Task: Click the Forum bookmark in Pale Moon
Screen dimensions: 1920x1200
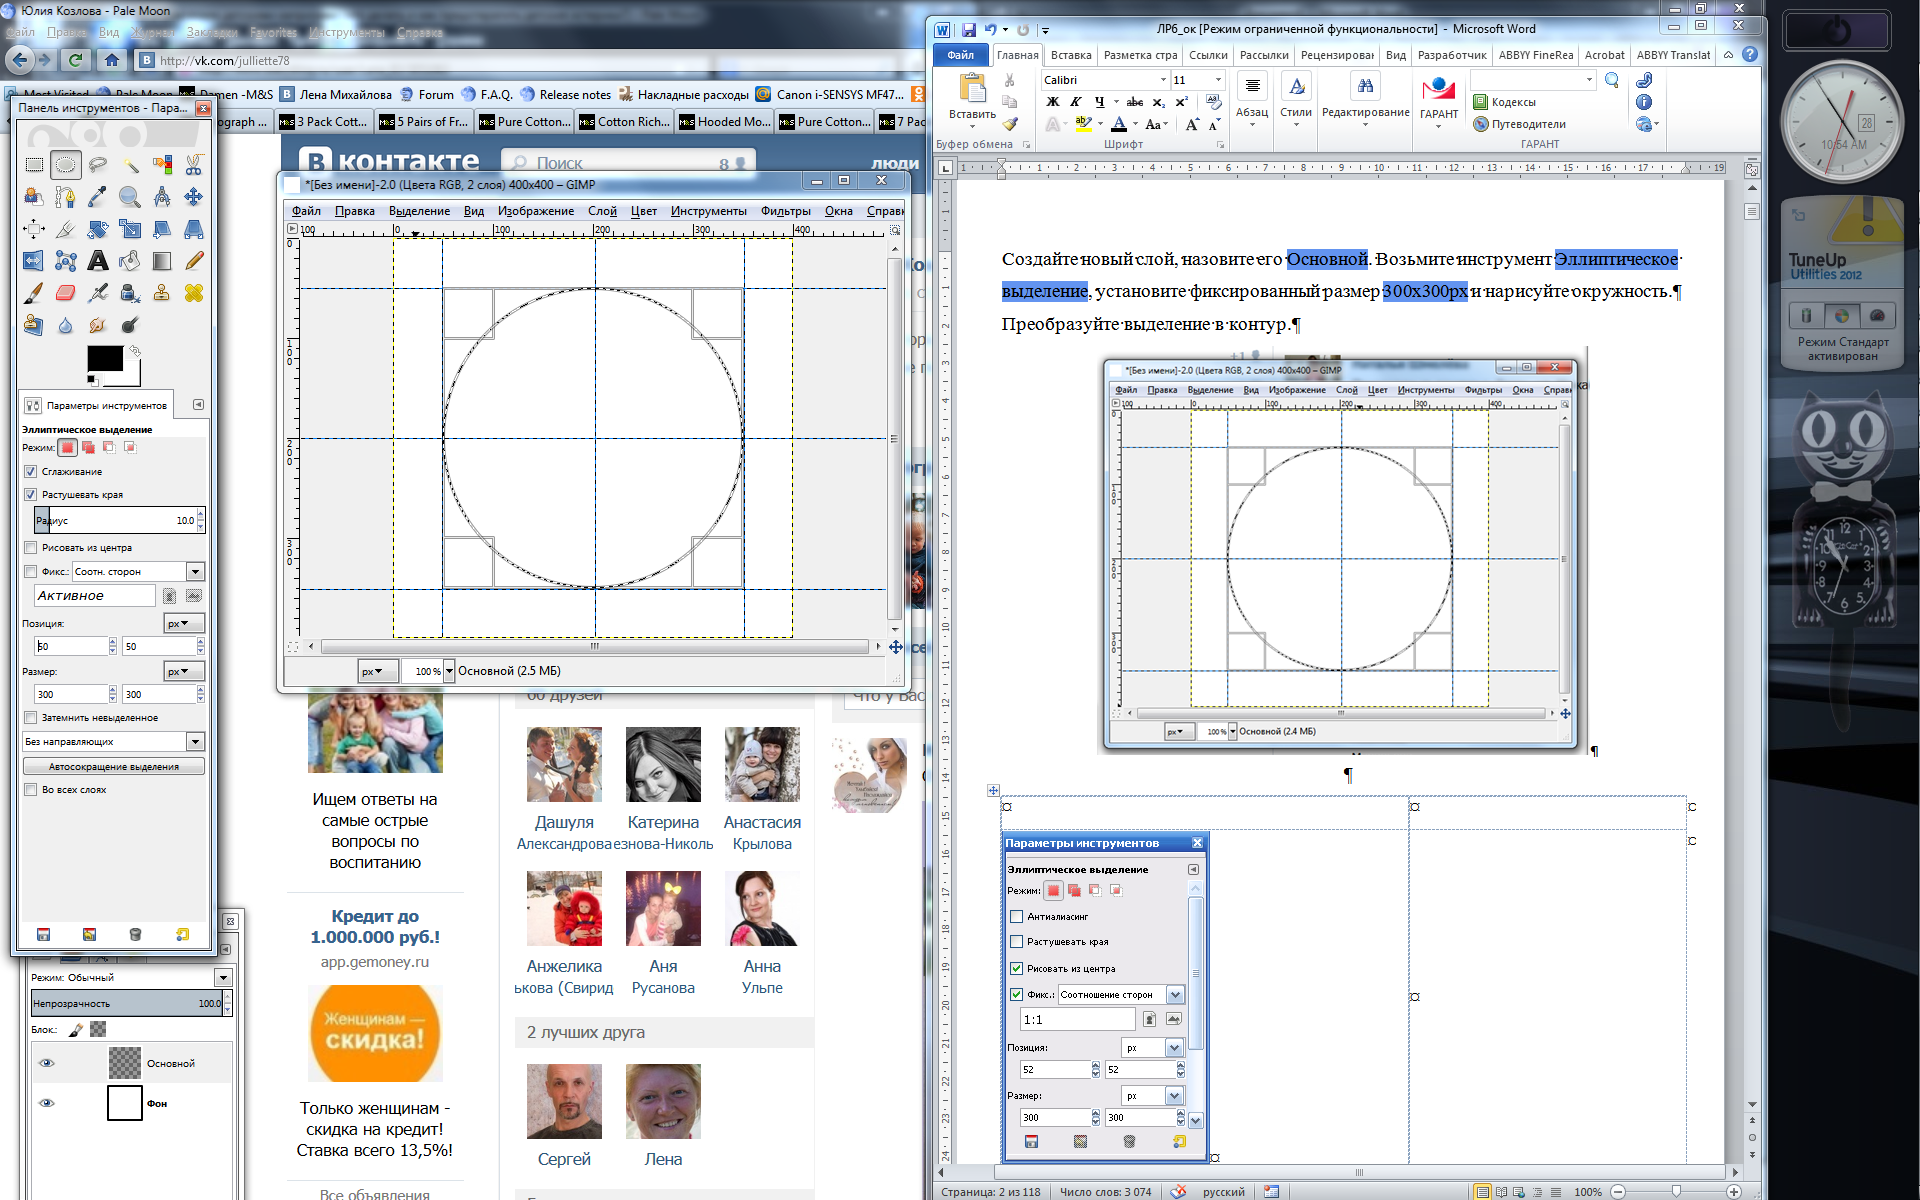Action: tap(427, 94)
